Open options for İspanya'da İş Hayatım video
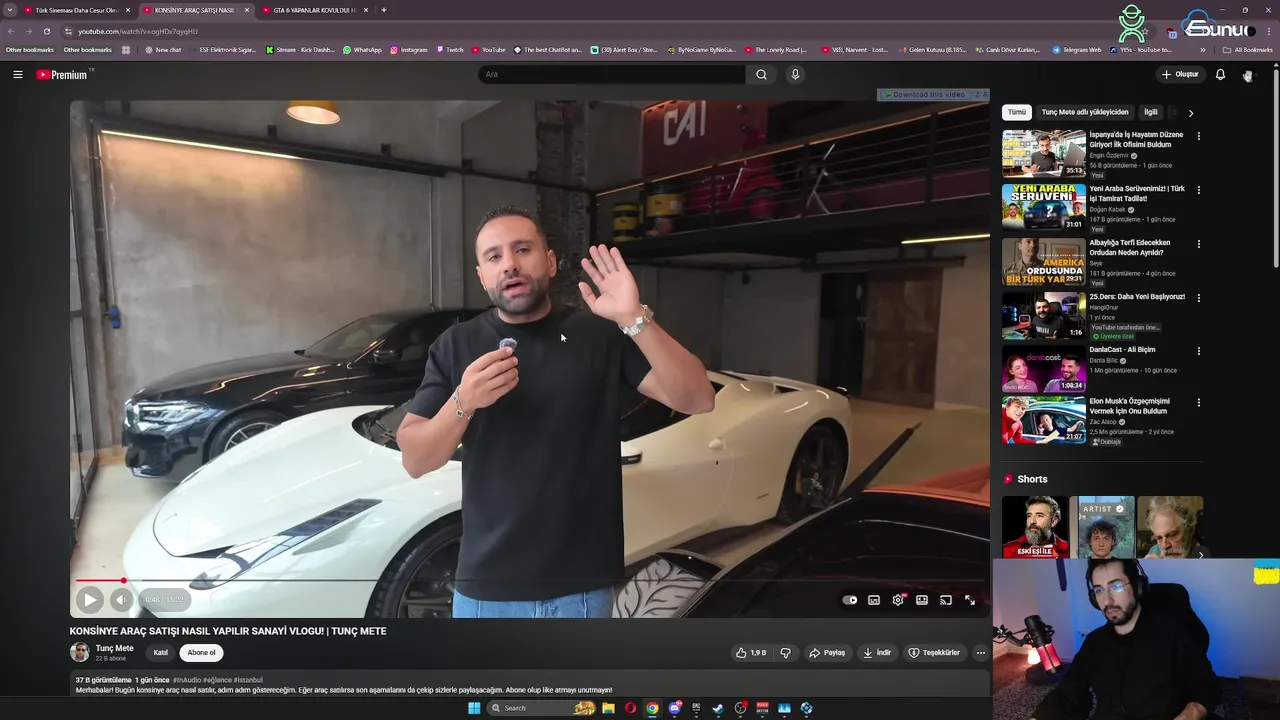 (1199, 136)
